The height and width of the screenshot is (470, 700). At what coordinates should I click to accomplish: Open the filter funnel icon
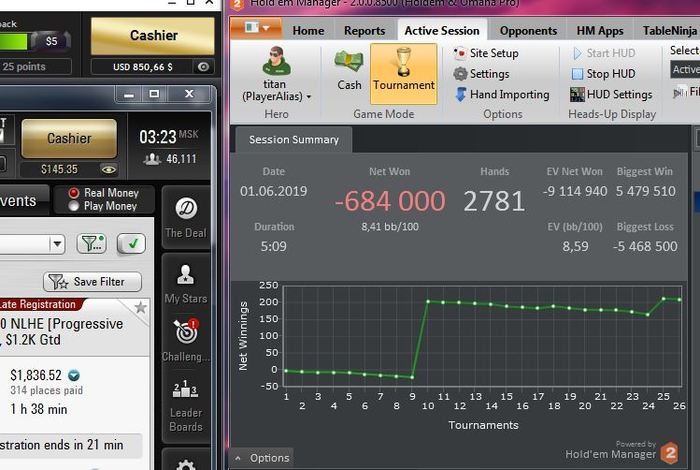(x=92, y=244)
